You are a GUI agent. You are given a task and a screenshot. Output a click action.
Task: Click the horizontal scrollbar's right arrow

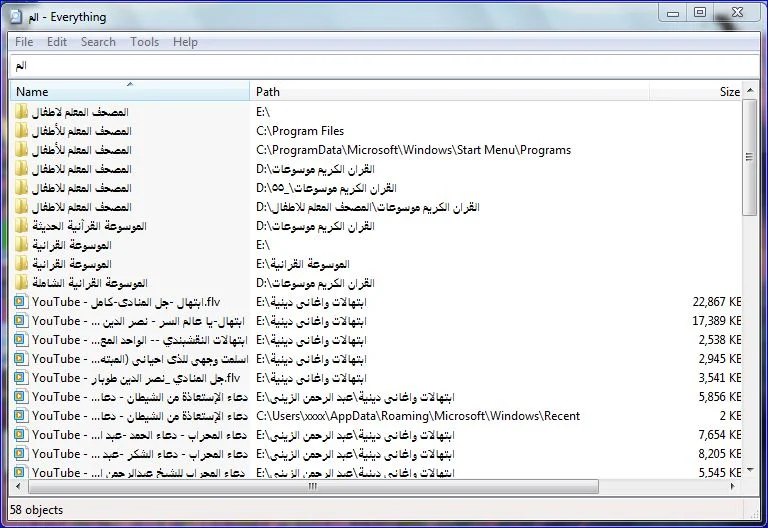click(734, 487)
